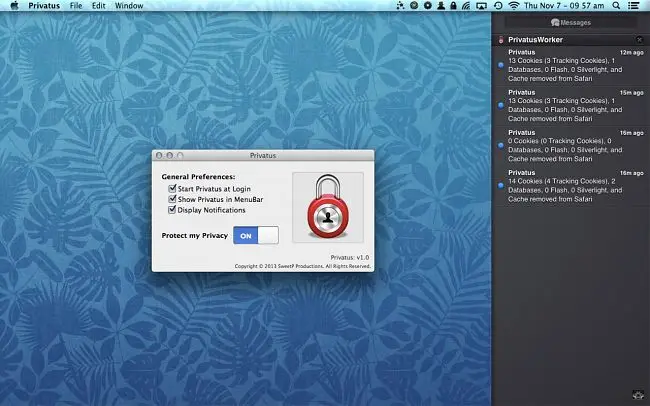This screenshot has width=650, height=406.
Task: Toggle Show Privatus in MenuBar checkbox
Action: coord(172,199)
